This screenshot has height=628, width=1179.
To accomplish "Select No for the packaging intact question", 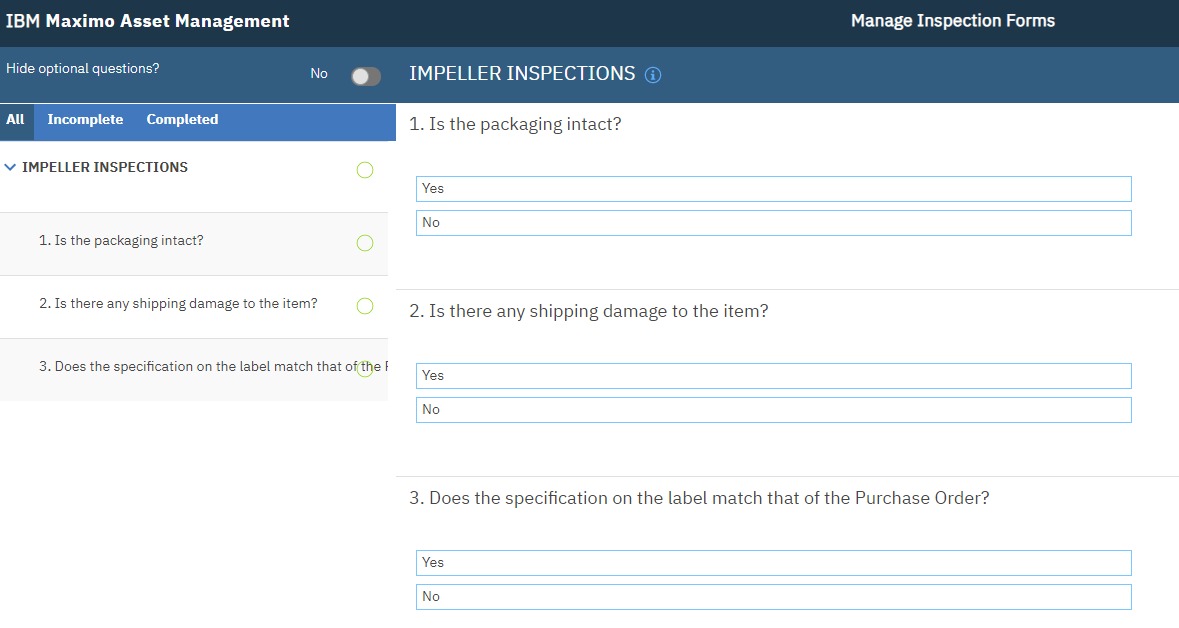I will tap(773, 222).
